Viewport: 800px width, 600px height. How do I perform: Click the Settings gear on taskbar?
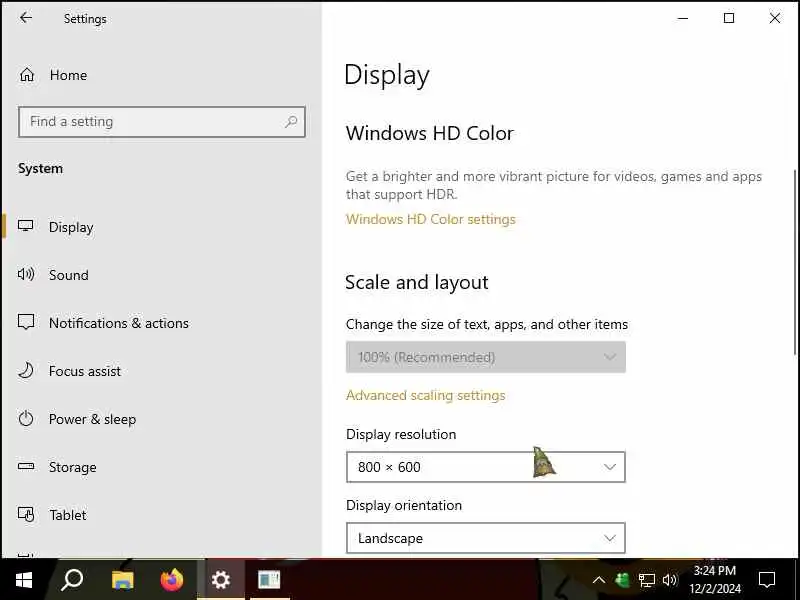[x=220, y=580]
